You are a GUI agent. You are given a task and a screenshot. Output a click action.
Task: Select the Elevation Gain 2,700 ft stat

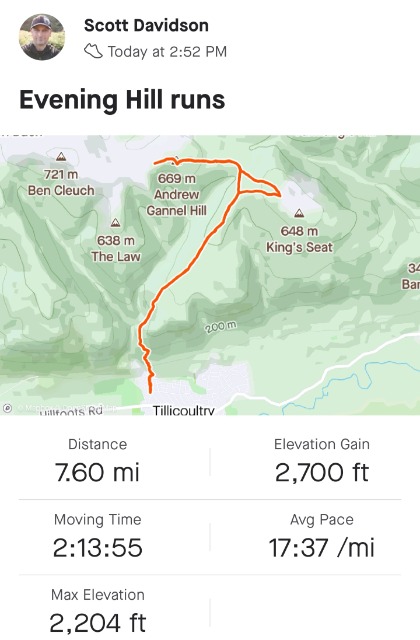point(322,460)
